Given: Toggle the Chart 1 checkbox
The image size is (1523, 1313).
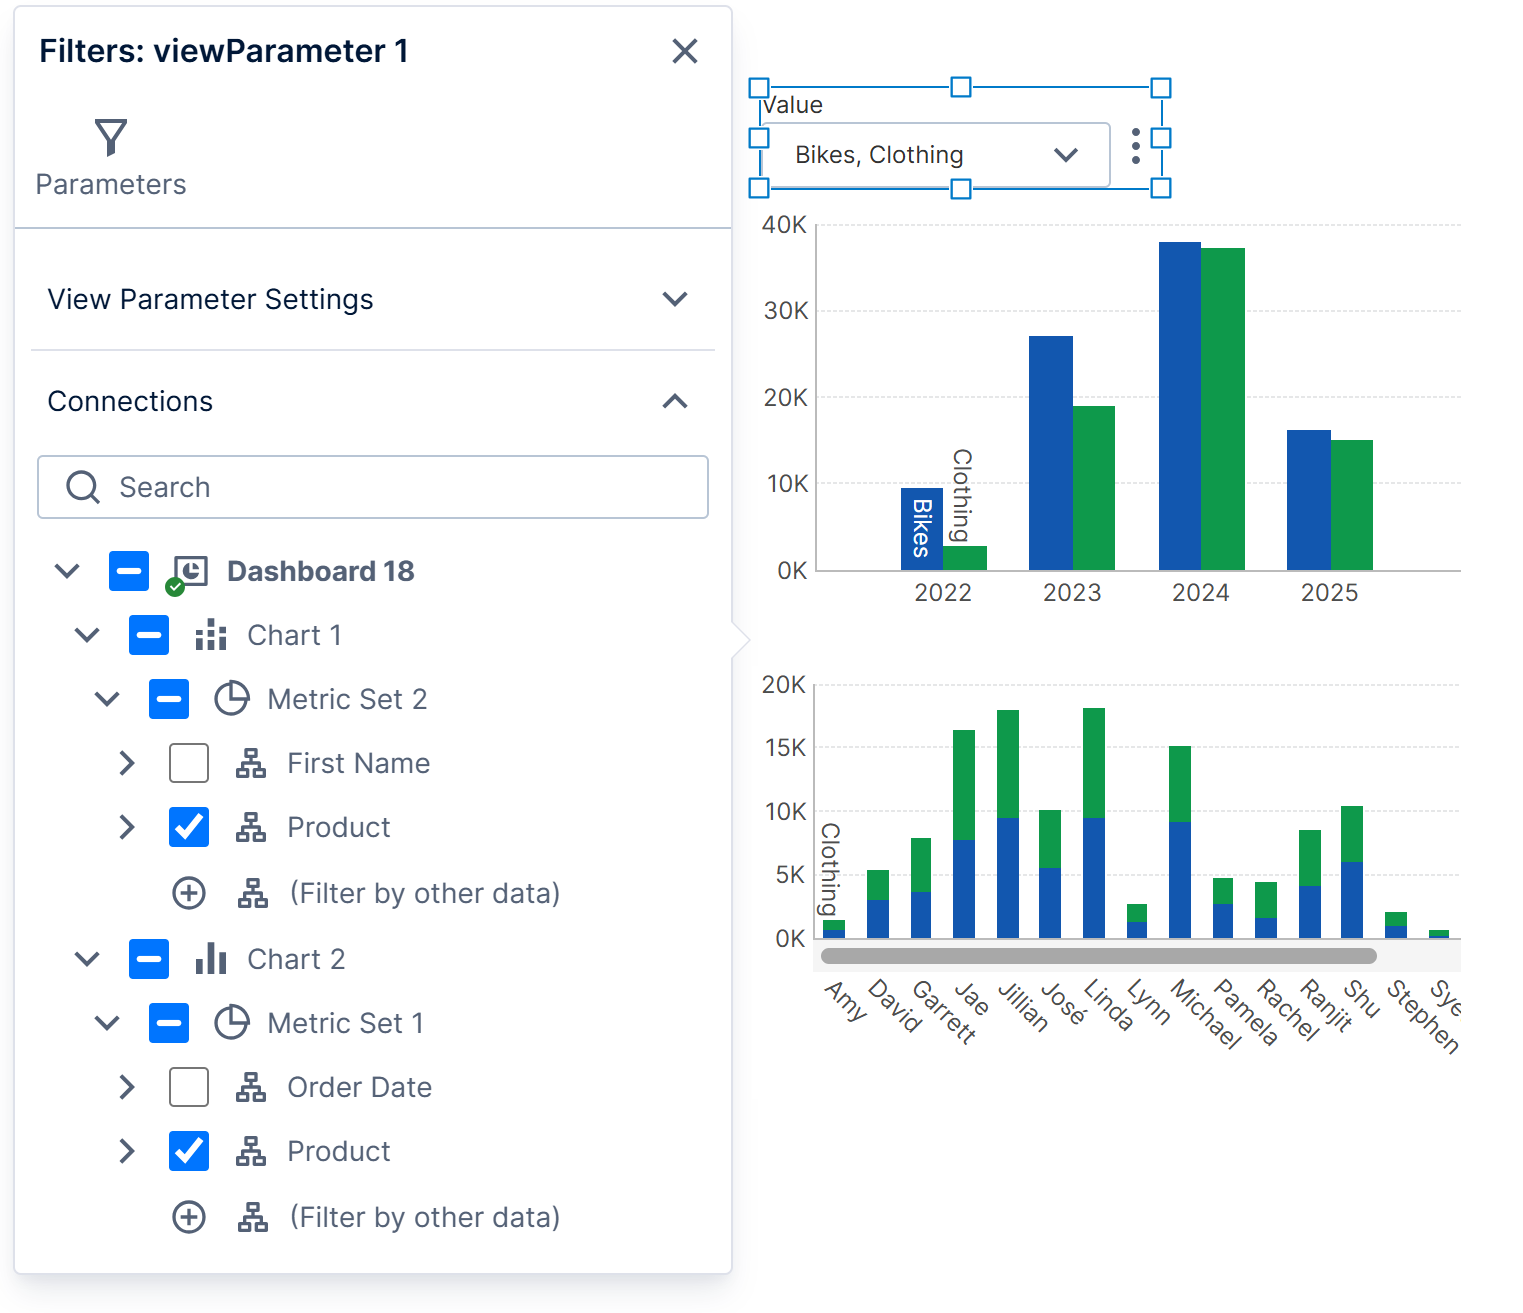Looking at the screenshot, I should (x=149, y=635).
